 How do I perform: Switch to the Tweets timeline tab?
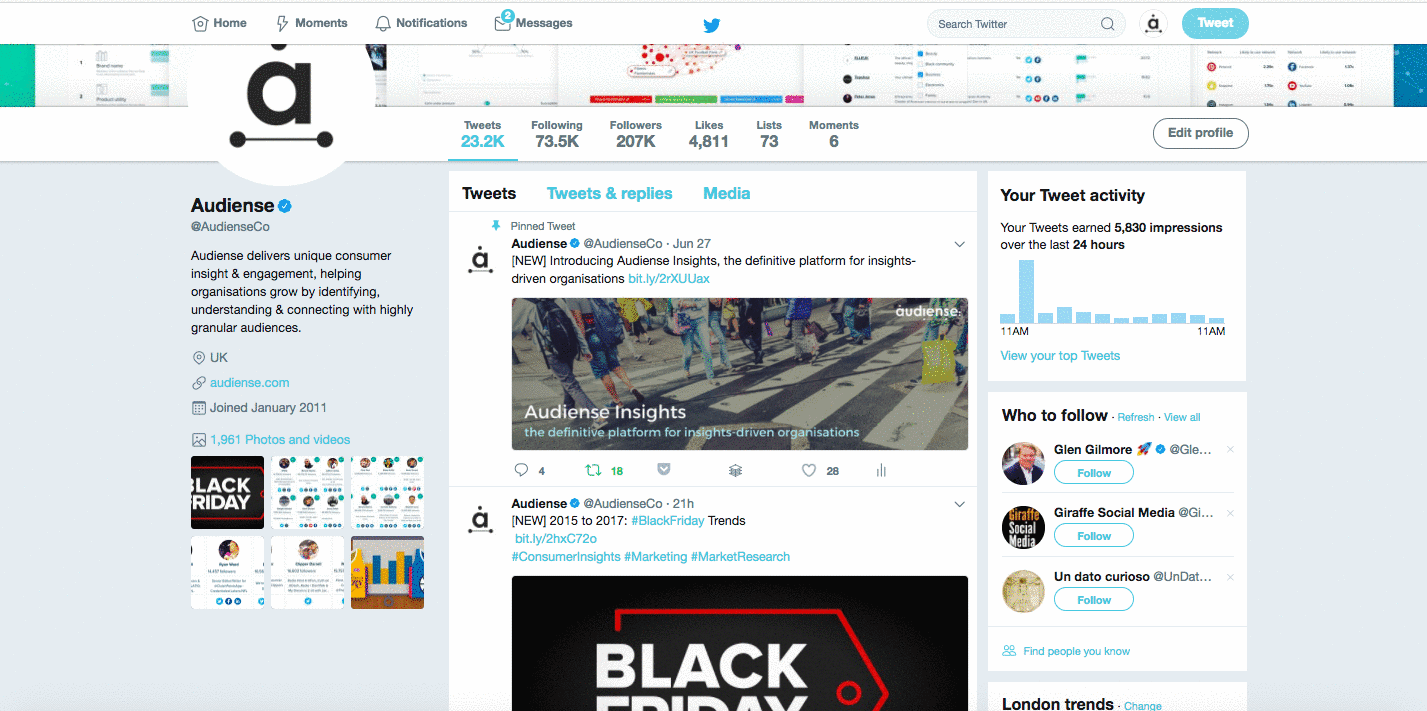click(489, 194)
